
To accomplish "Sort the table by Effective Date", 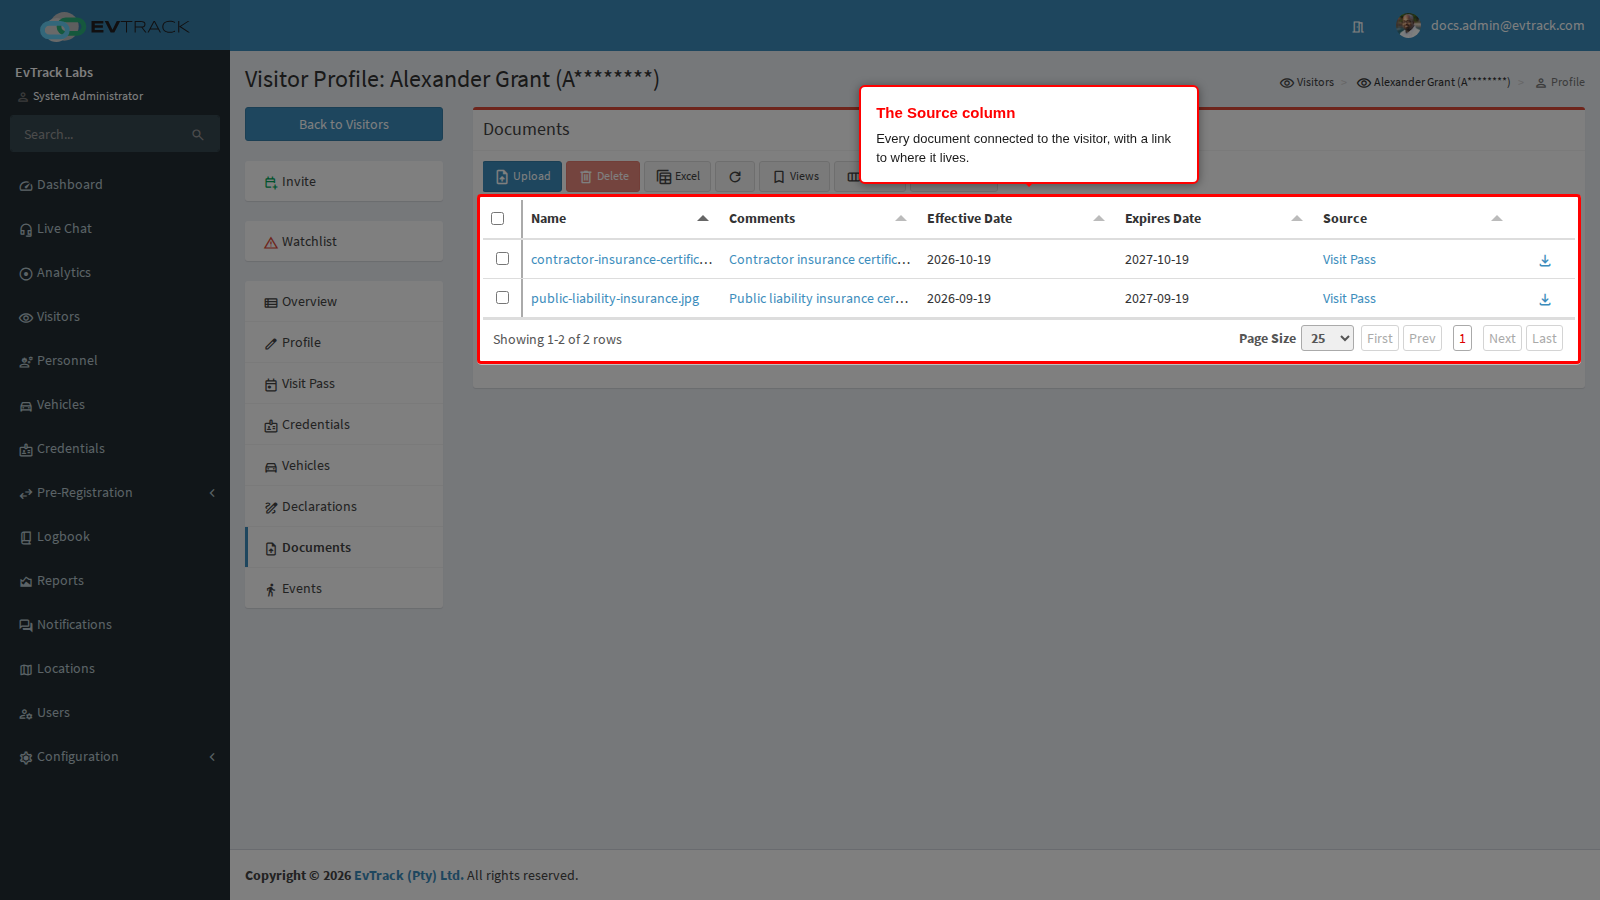I will pyautogui.click(x=1016, y=219).
